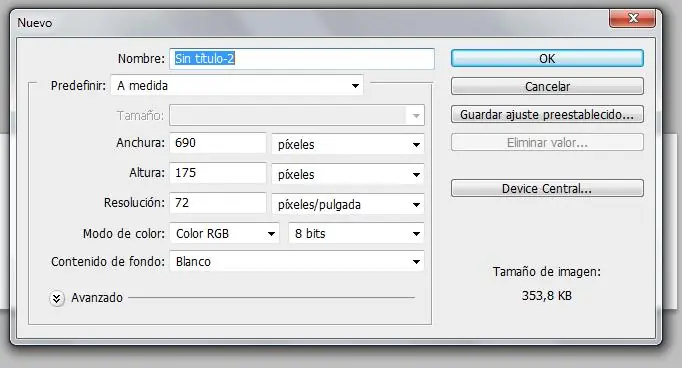This screenshot has width=682, height=368.
Task: Click the OK button
Action: pos(547,58)
